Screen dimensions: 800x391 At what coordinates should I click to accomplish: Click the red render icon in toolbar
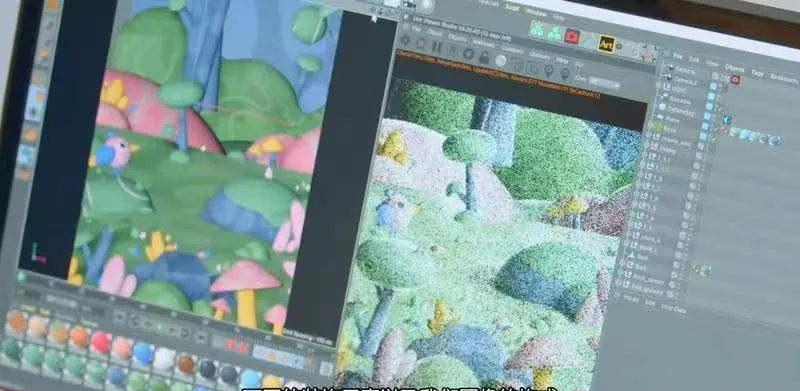pyautogui.click(x=571, y=37)
